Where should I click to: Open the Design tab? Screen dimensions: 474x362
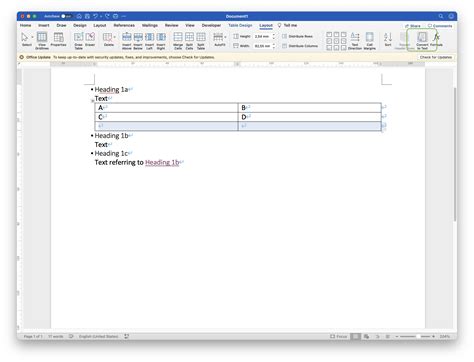pyautogui.click(x=80, y=25)
